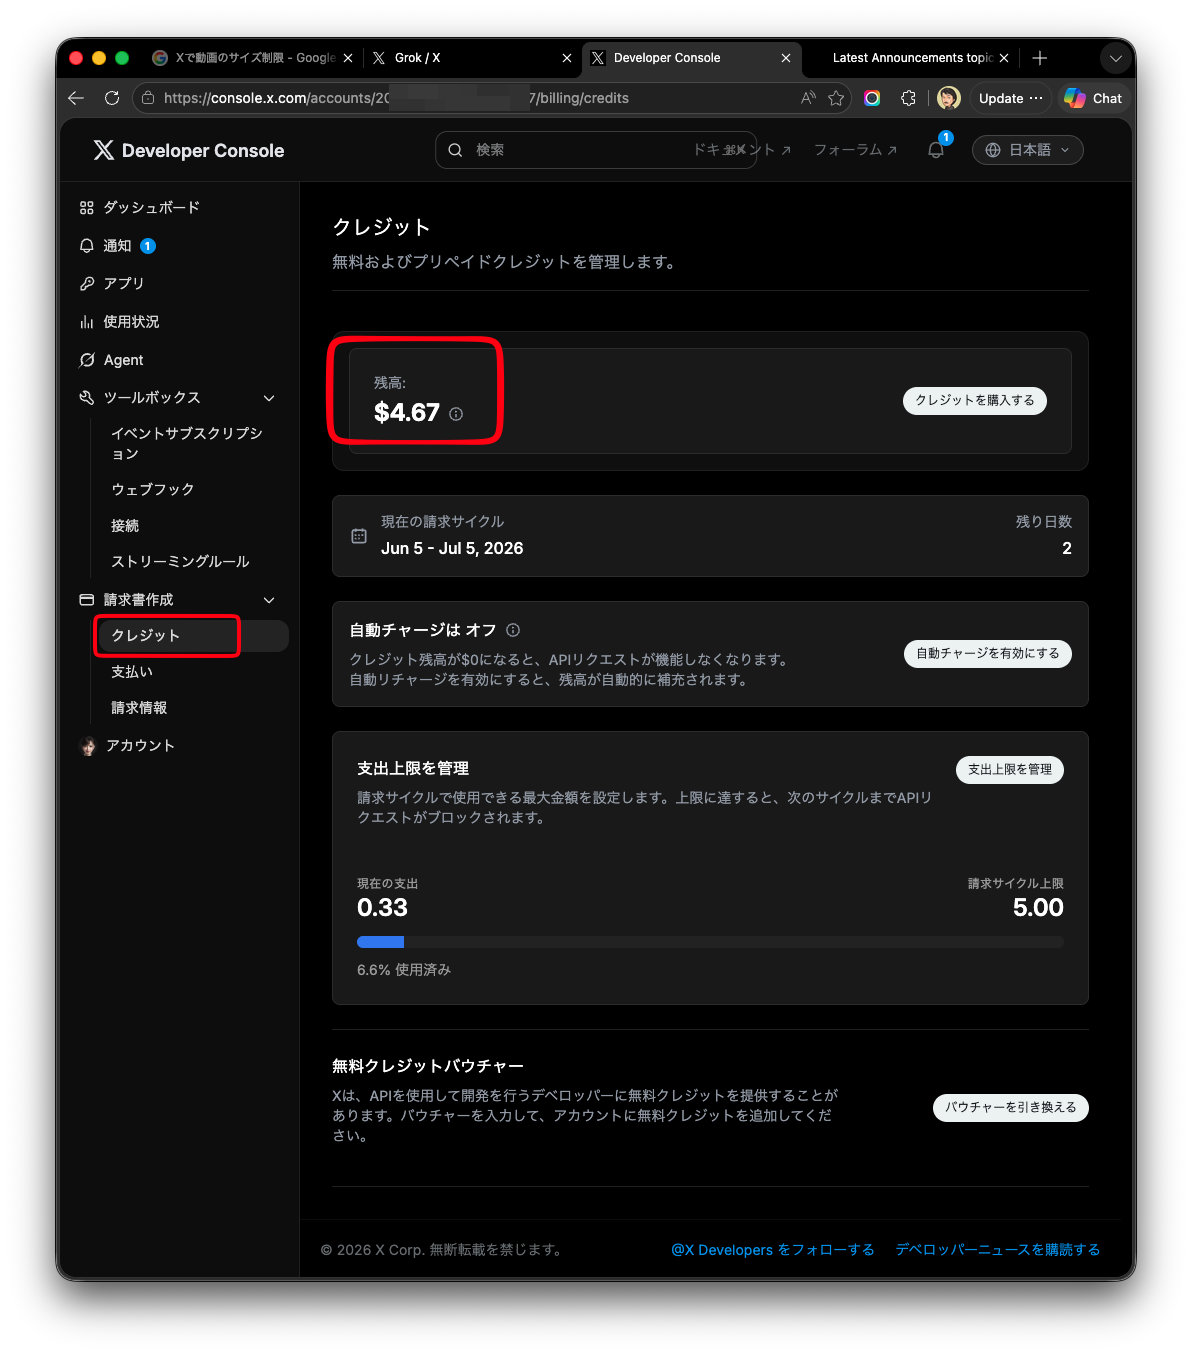This screenshot has width=1192, height=1355.
Task: Focus the 検索 search field
Action: pos(596,150)
